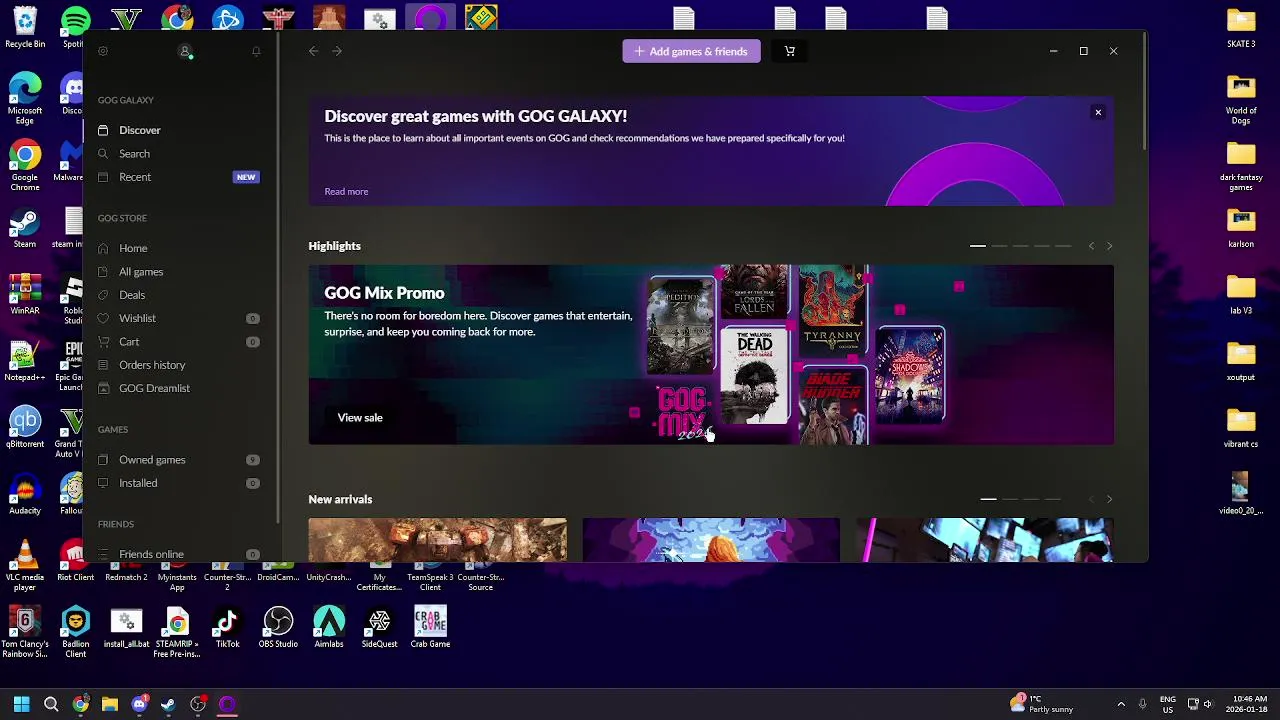
Task: Select install_all.bat file on desktop
Action: click(126, 628)
